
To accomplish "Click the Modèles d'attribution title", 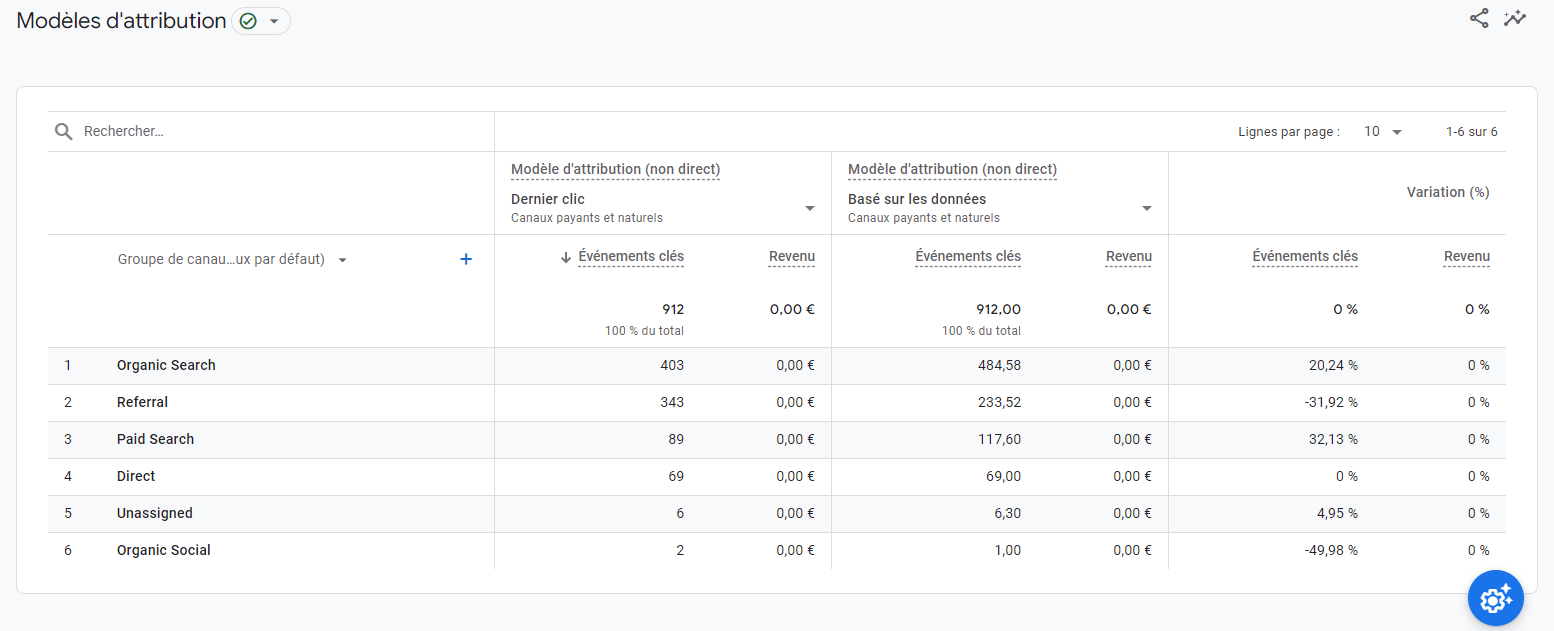I will pos(121,21).
